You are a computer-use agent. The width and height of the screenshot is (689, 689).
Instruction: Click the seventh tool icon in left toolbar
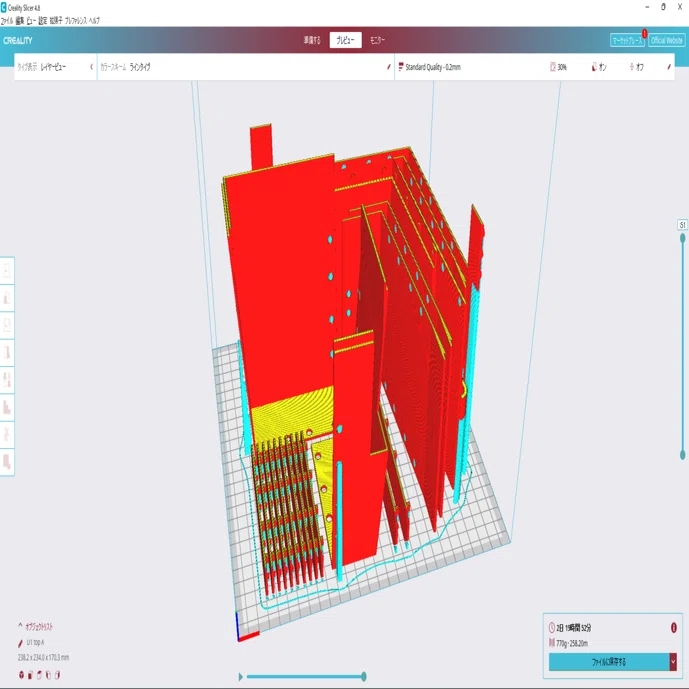(x=7, y=434)
